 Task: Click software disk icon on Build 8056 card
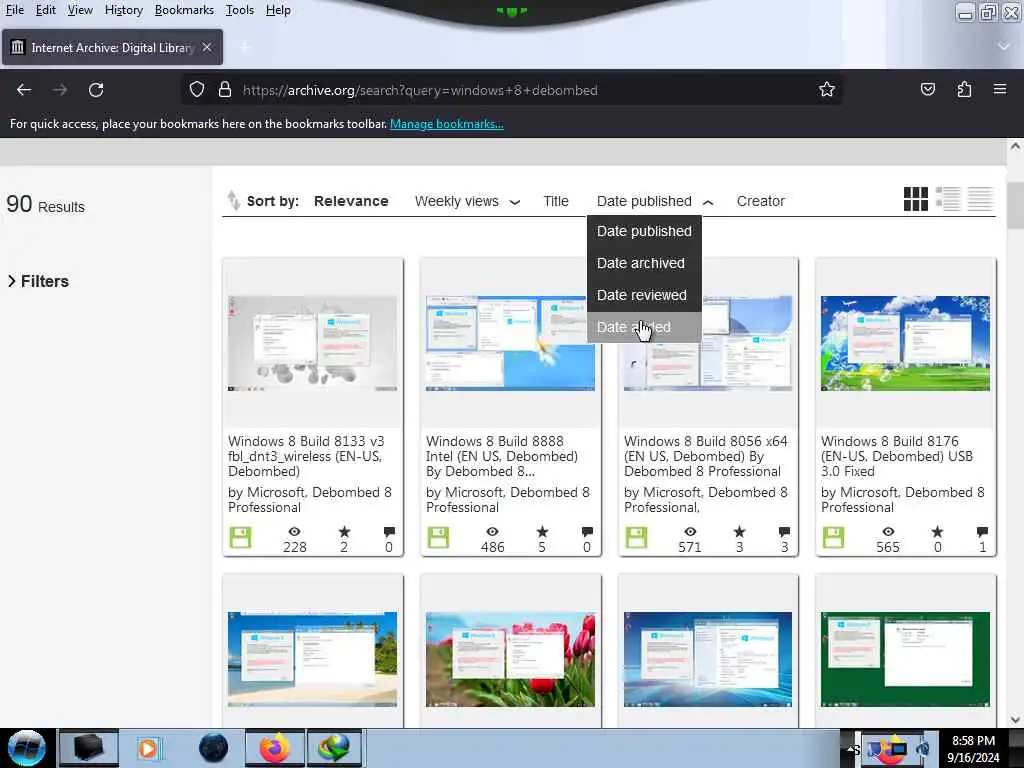tap(637, 537)
